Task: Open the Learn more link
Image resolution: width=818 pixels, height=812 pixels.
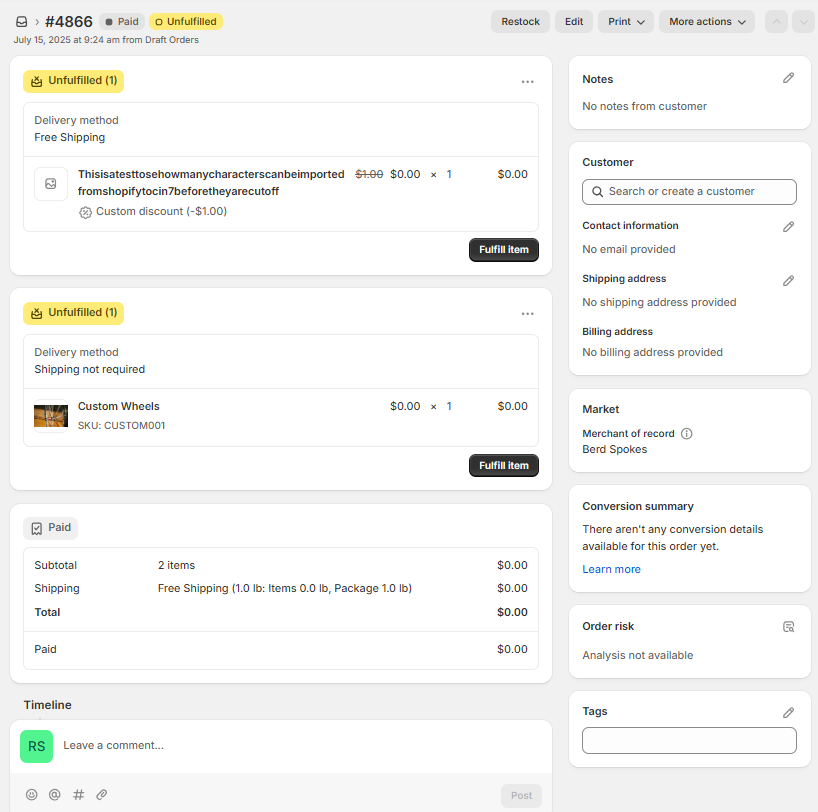Action: pos(611,569)
